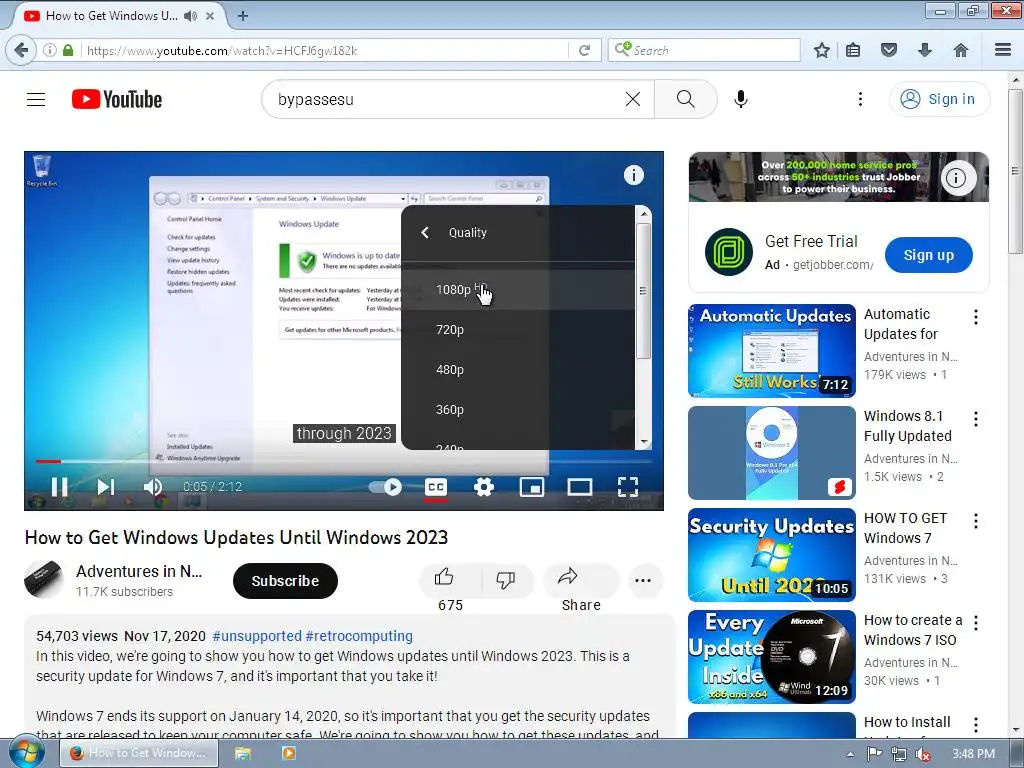Toggle autoplay switch in player

[385, 487]
